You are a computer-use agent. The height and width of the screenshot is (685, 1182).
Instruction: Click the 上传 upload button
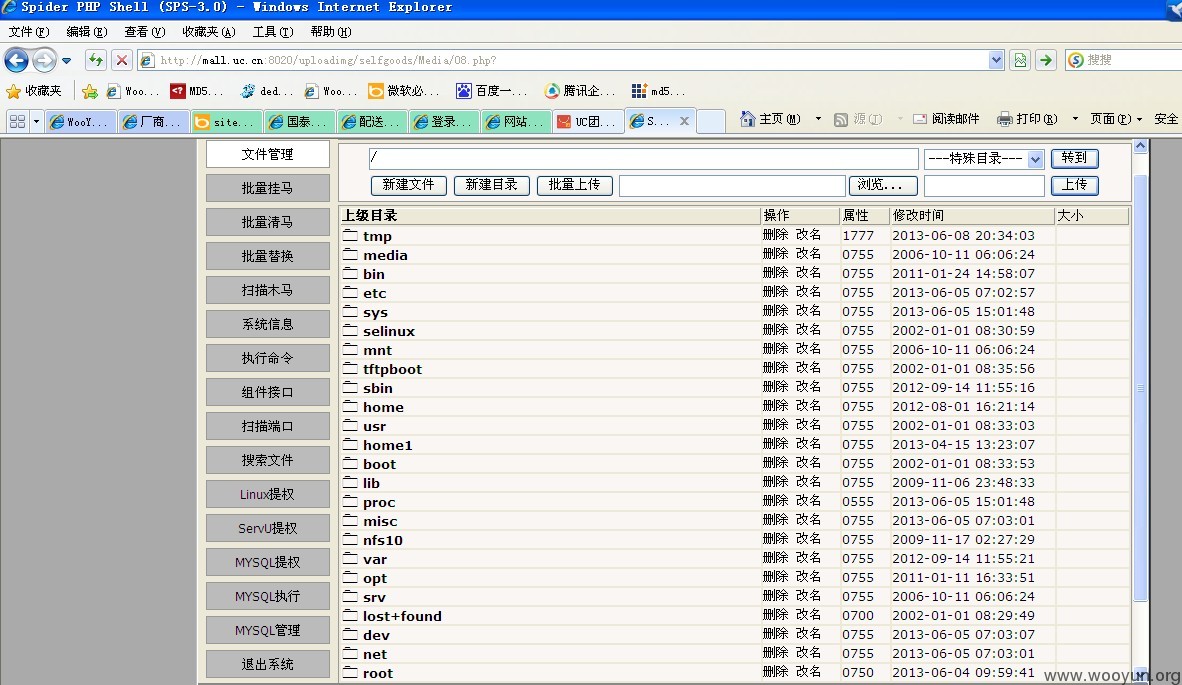click(x=1074, y=185)
